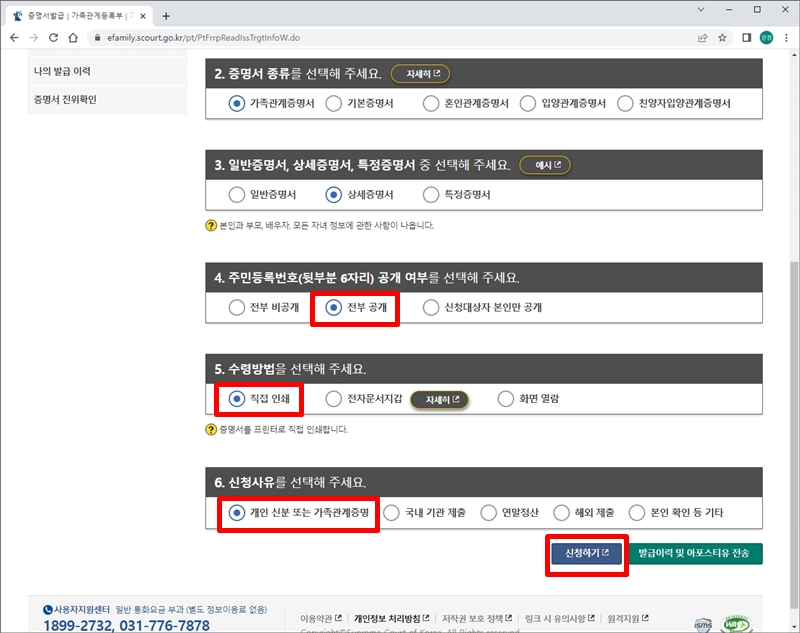Share this page via the share icon
Image resolution: width=800 pixels, height=633 pixels.
click(703, 38)
